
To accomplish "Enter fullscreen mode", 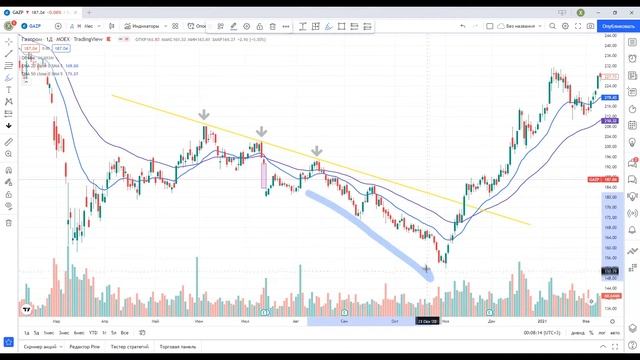I will [578, 26].
